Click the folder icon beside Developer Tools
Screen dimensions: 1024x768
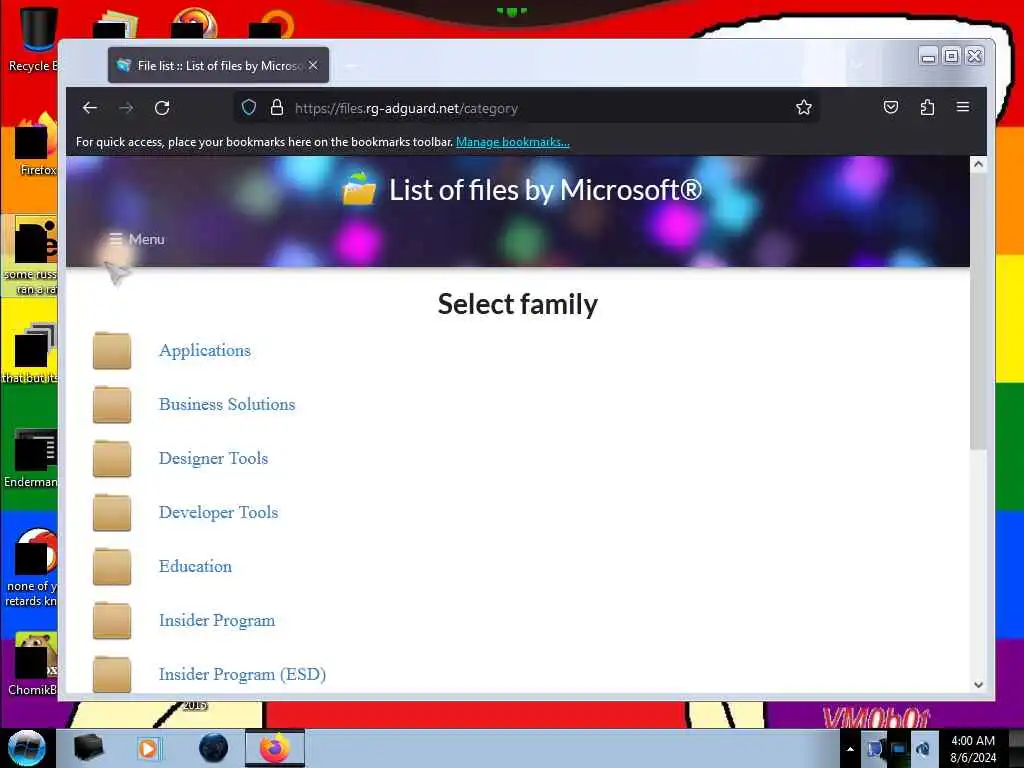click(112, 513)
